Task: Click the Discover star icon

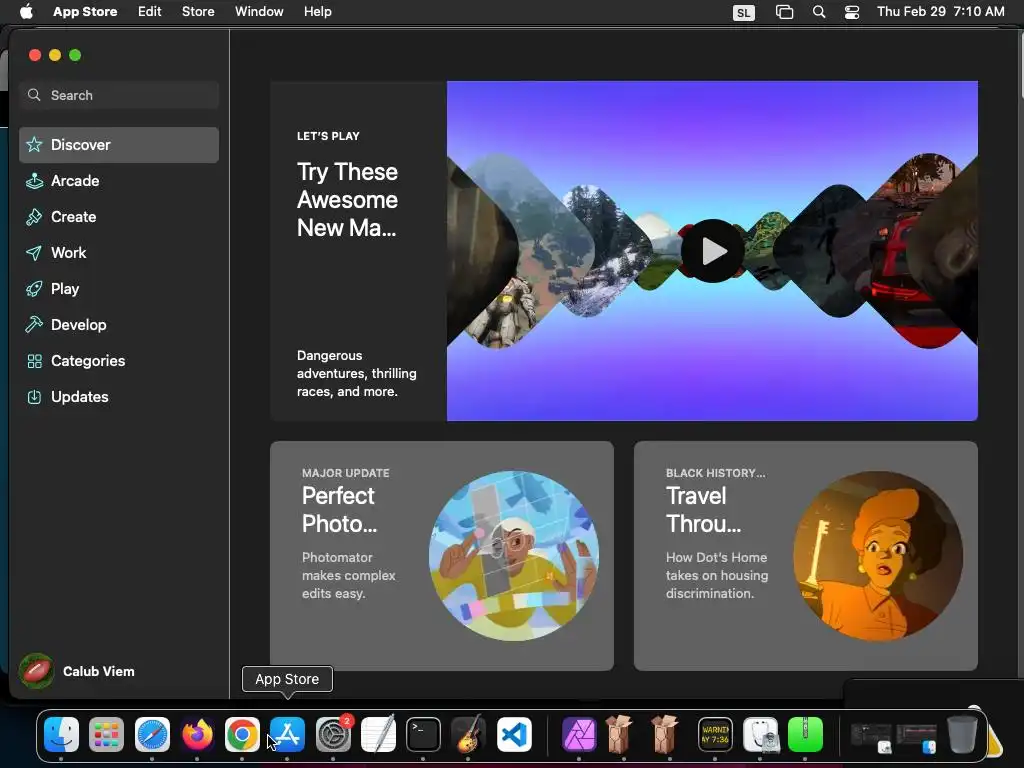Action: (x=35, y=144)
